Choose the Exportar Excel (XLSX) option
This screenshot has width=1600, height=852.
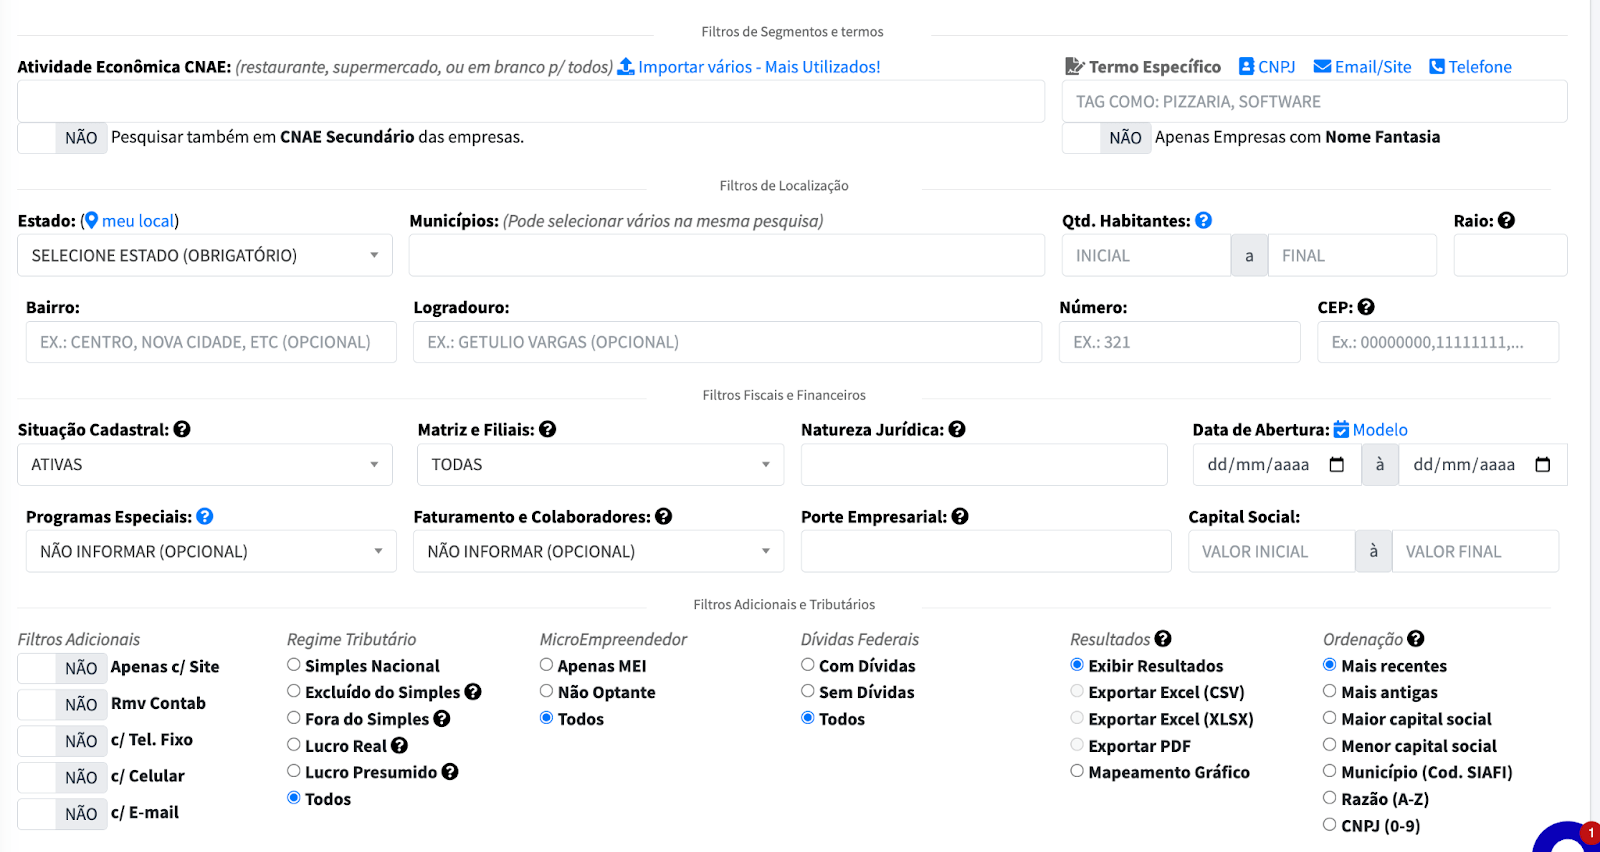pyautogui.click(x=1077, y=718)
